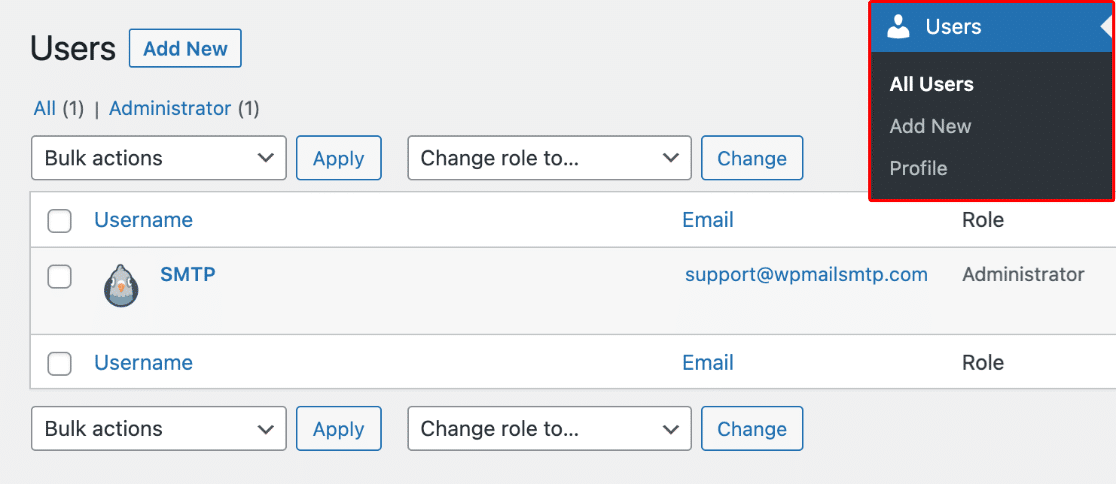The image size is (1116, 484).
Task: Open the top Change role to dropdown
Action: click(x=549, y=158)
